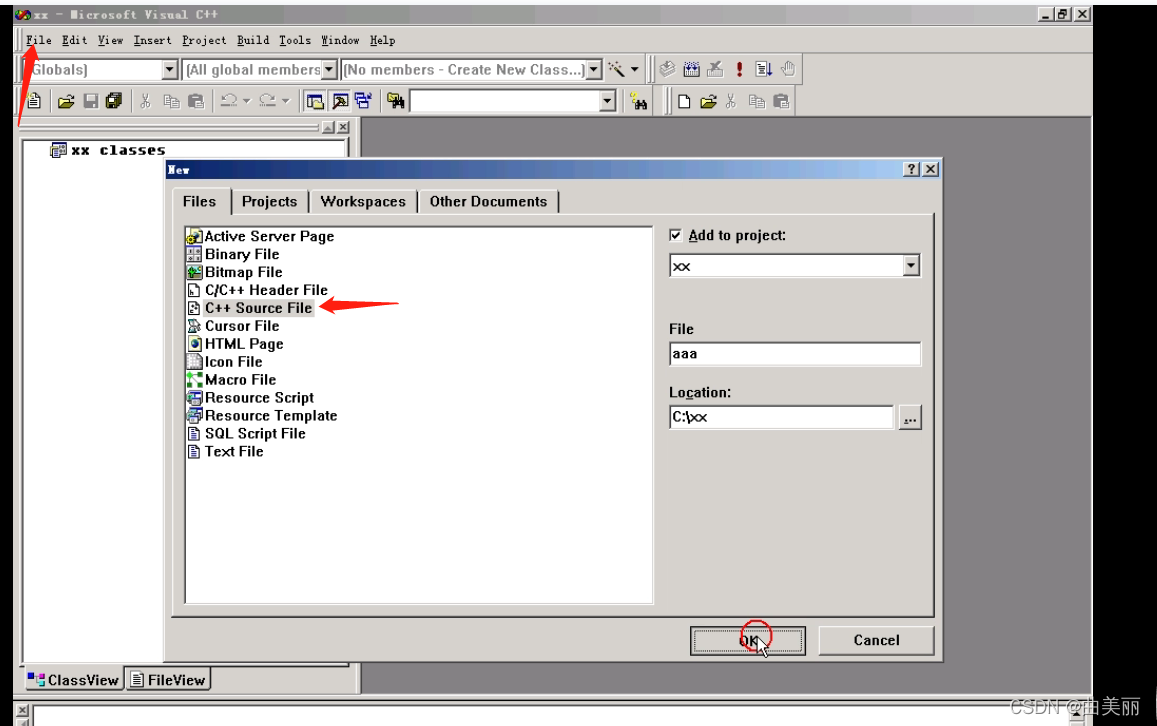The width and height of the screenshot is (1157, 726).
Task: Expand the Redo history dropdown arrow
Action: 286,101
